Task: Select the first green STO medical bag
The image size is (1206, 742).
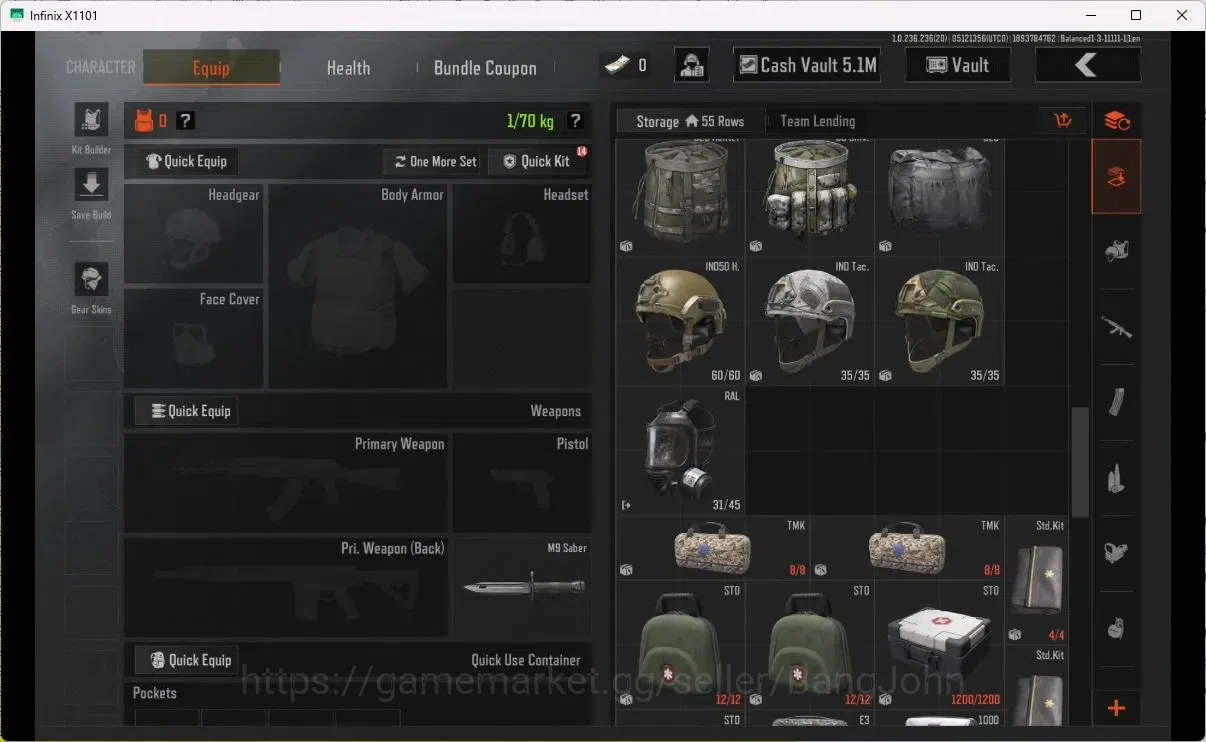Action: 681,645
